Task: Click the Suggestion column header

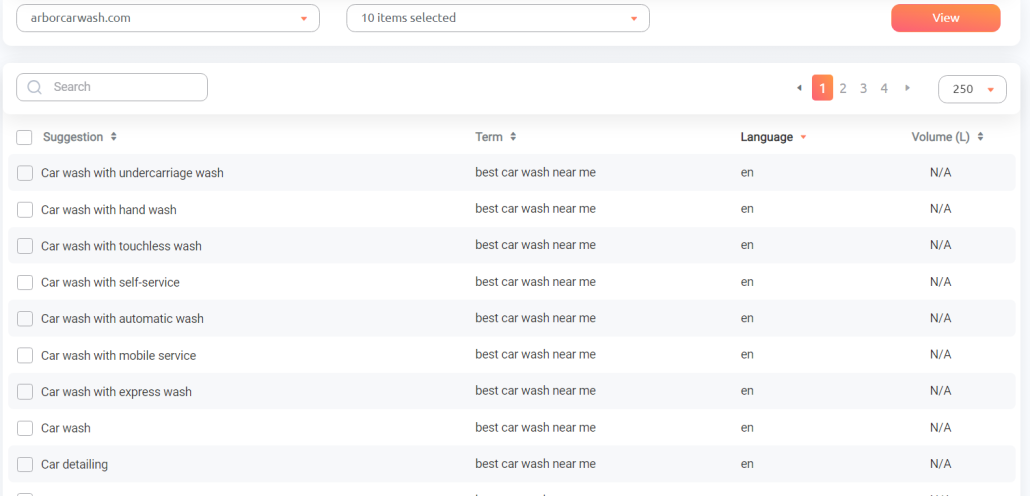Action: [73, 137]
